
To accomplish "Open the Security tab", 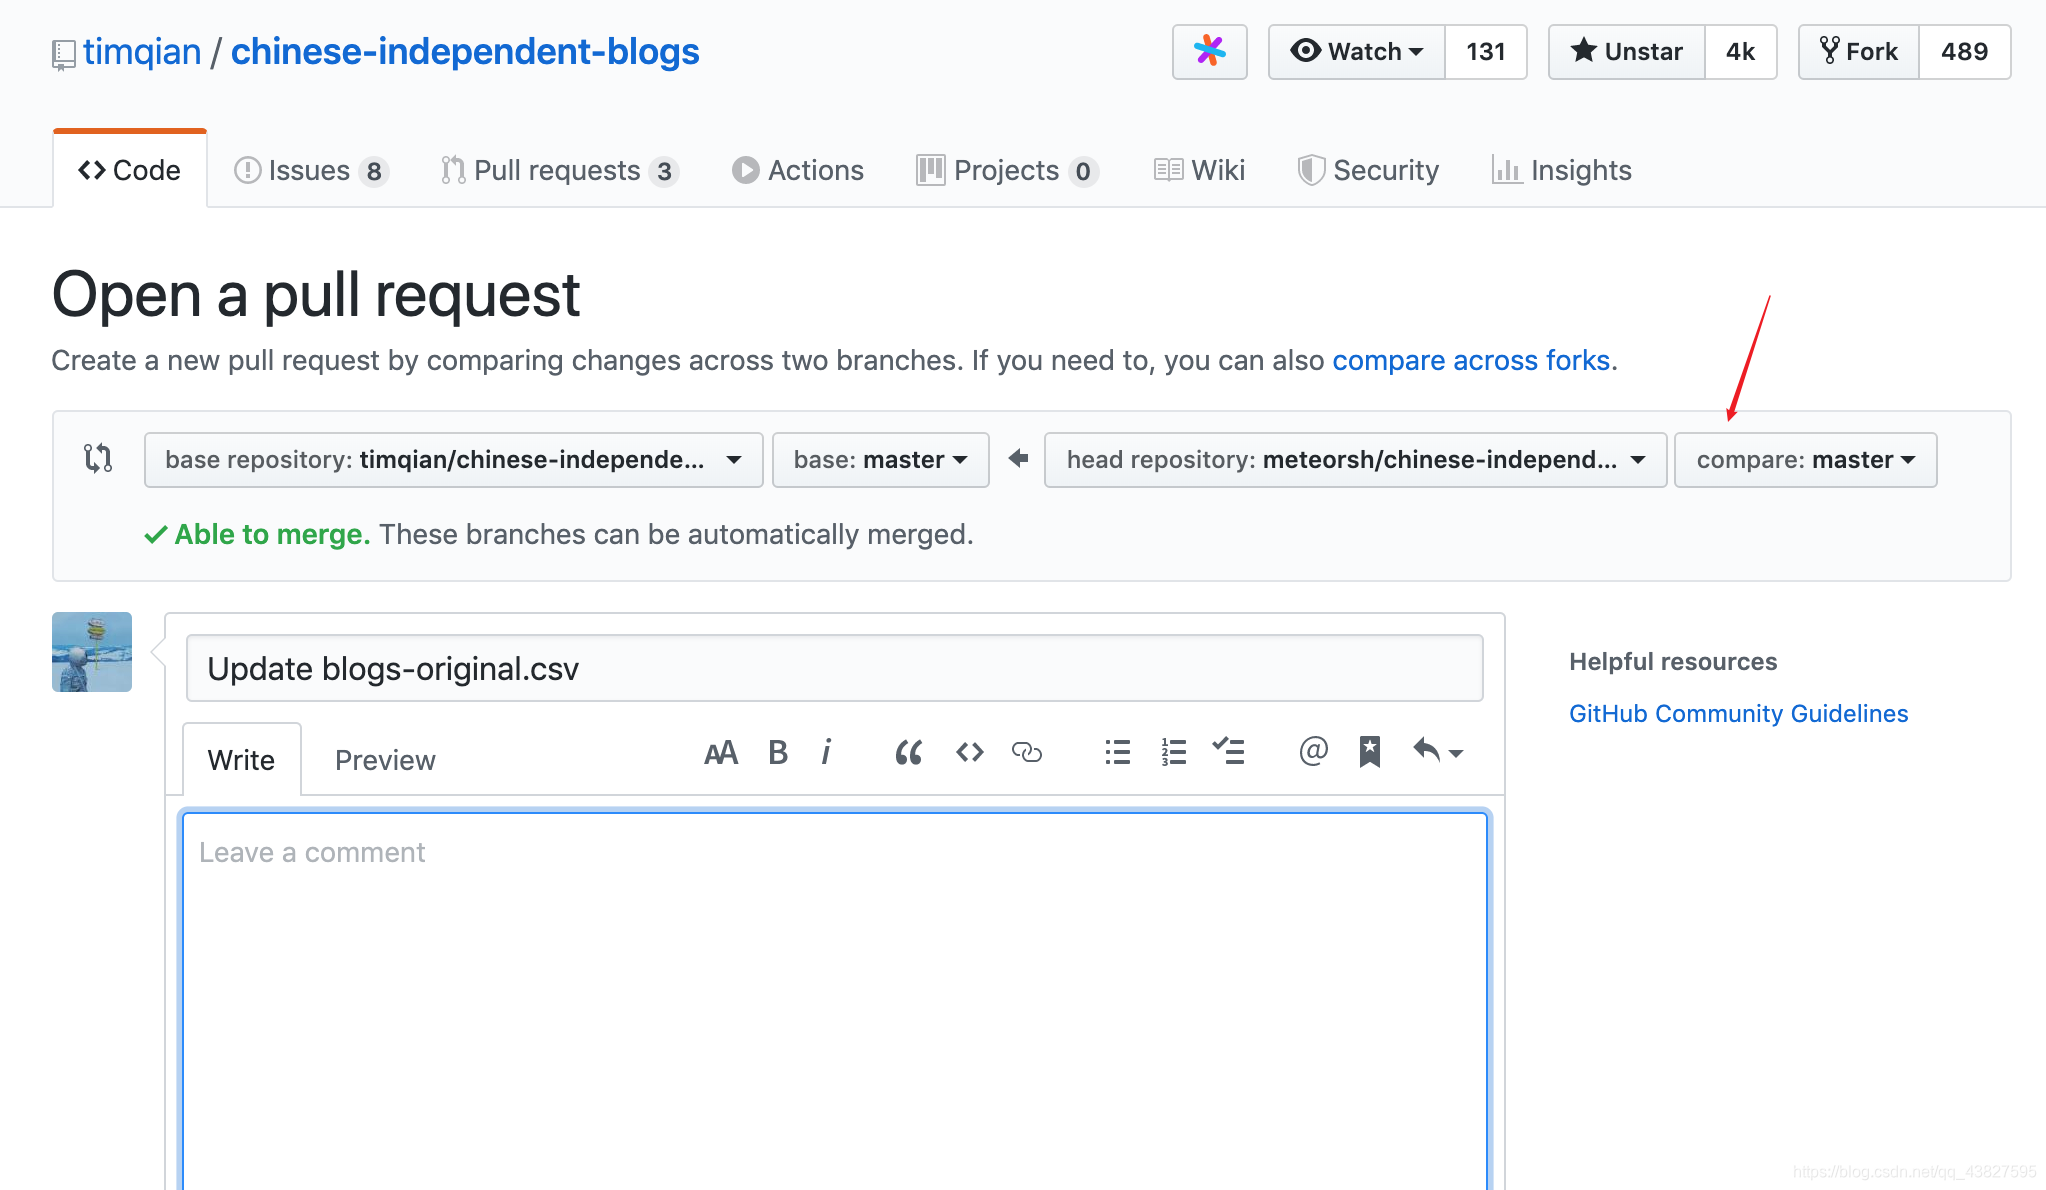I will click(x=1368, y=171).
